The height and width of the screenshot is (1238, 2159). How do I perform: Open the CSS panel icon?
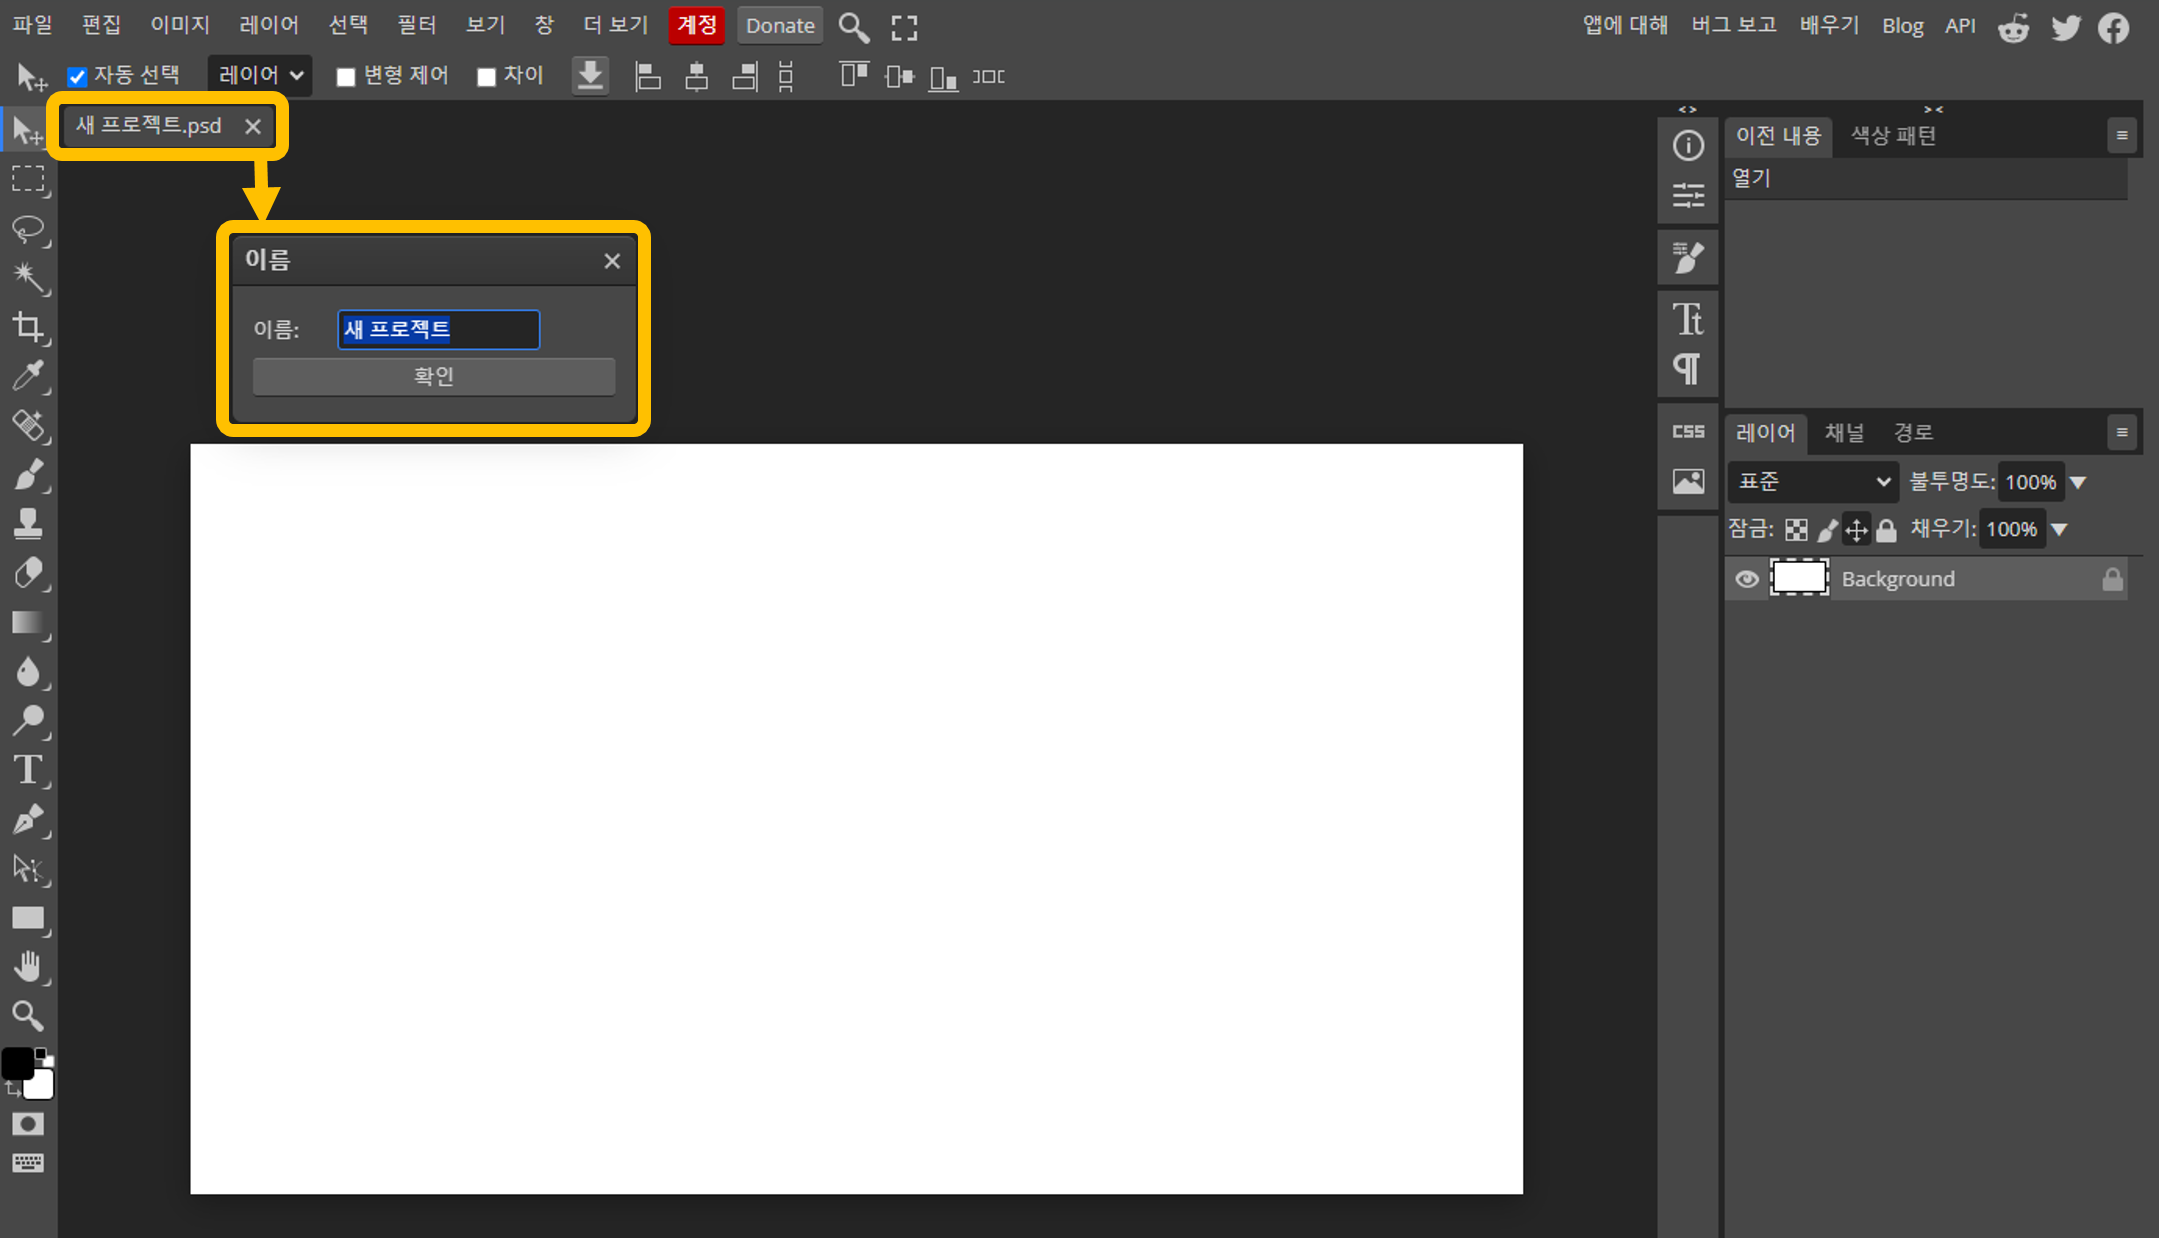pos(1688,432)
